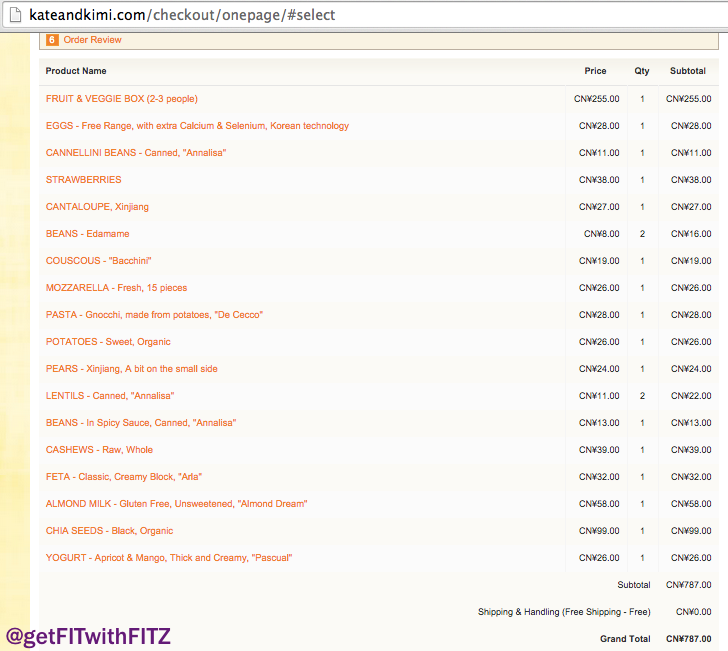Open CASHEWS - Raw, Whole link
The image size is (728, 651).
[x=99, y=449]
